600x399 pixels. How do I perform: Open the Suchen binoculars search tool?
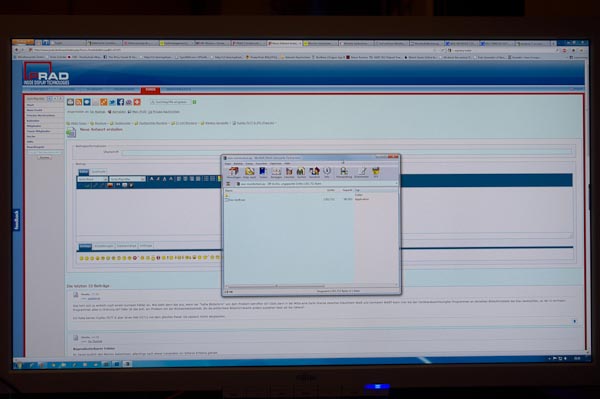click(x=301, y=172)
